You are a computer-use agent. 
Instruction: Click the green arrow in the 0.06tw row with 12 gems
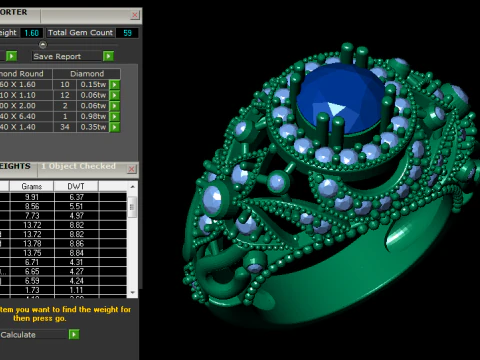pyautogui.click(x=114, y=95)
